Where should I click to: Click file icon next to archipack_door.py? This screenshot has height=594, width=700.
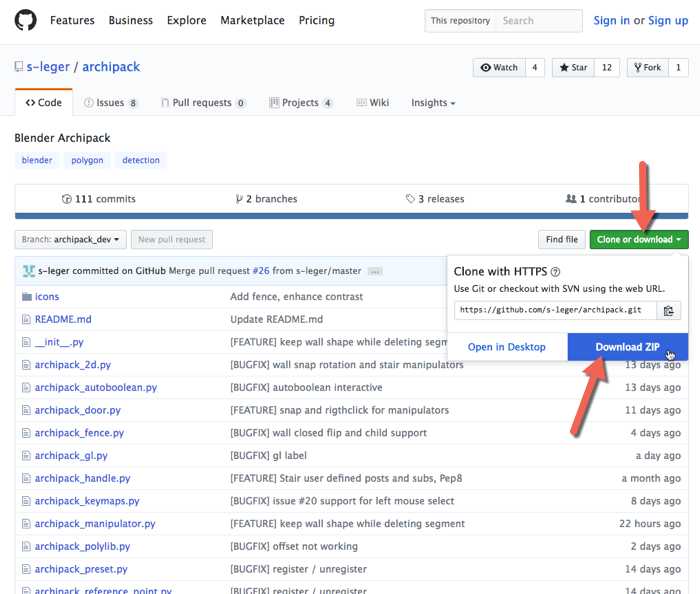[26, 410]
